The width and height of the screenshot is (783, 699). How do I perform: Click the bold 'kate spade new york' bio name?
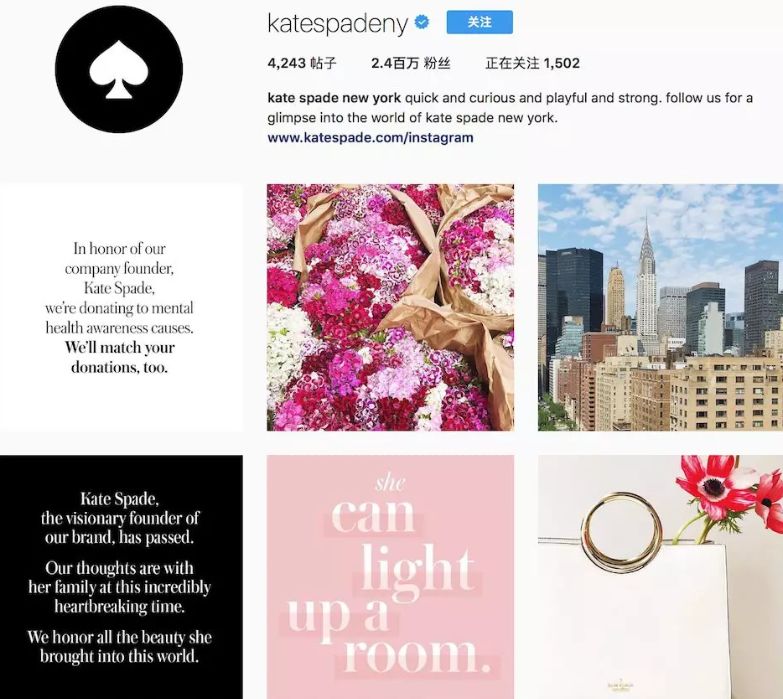334,98
